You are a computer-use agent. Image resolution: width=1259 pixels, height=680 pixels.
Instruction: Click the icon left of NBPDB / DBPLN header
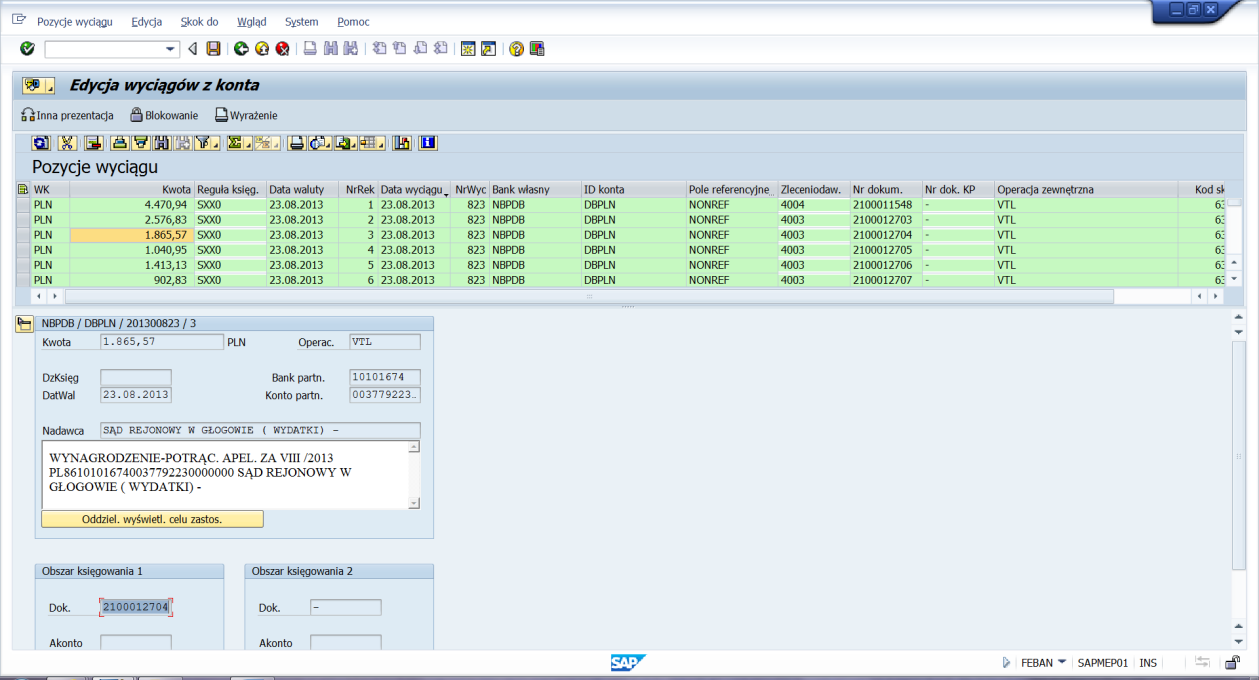point(24,324)
